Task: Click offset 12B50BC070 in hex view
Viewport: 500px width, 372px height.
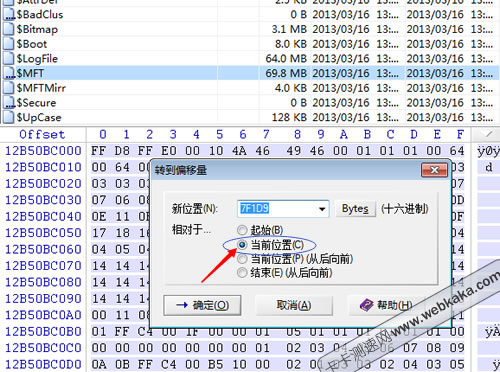Action: 43,266
